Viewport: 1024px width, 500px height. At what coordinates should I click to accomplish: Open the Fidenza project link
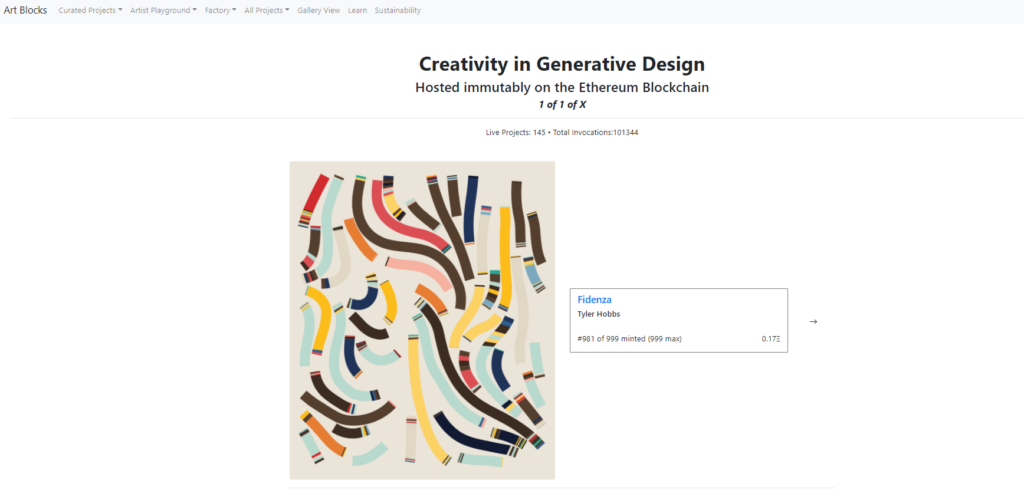tap(594, 299)
